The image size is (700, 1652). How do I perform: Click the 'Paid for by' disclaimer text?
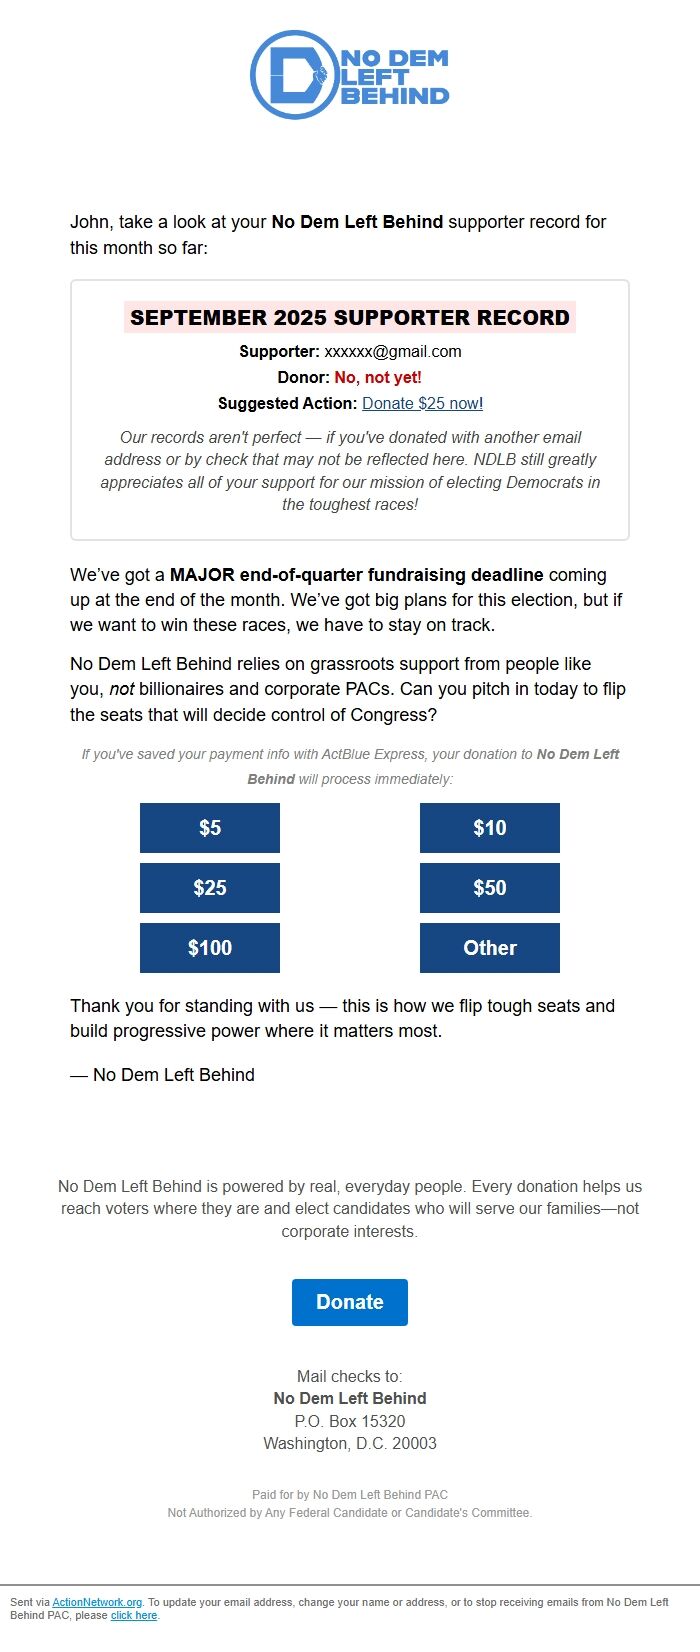pos(350,1495)
